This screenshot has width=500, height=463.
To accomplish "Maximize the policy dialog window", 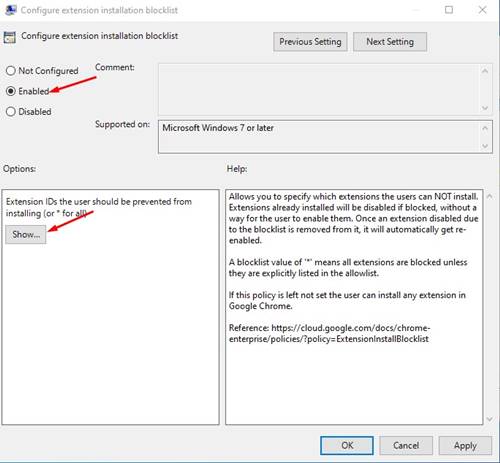I will click(449, 10).
